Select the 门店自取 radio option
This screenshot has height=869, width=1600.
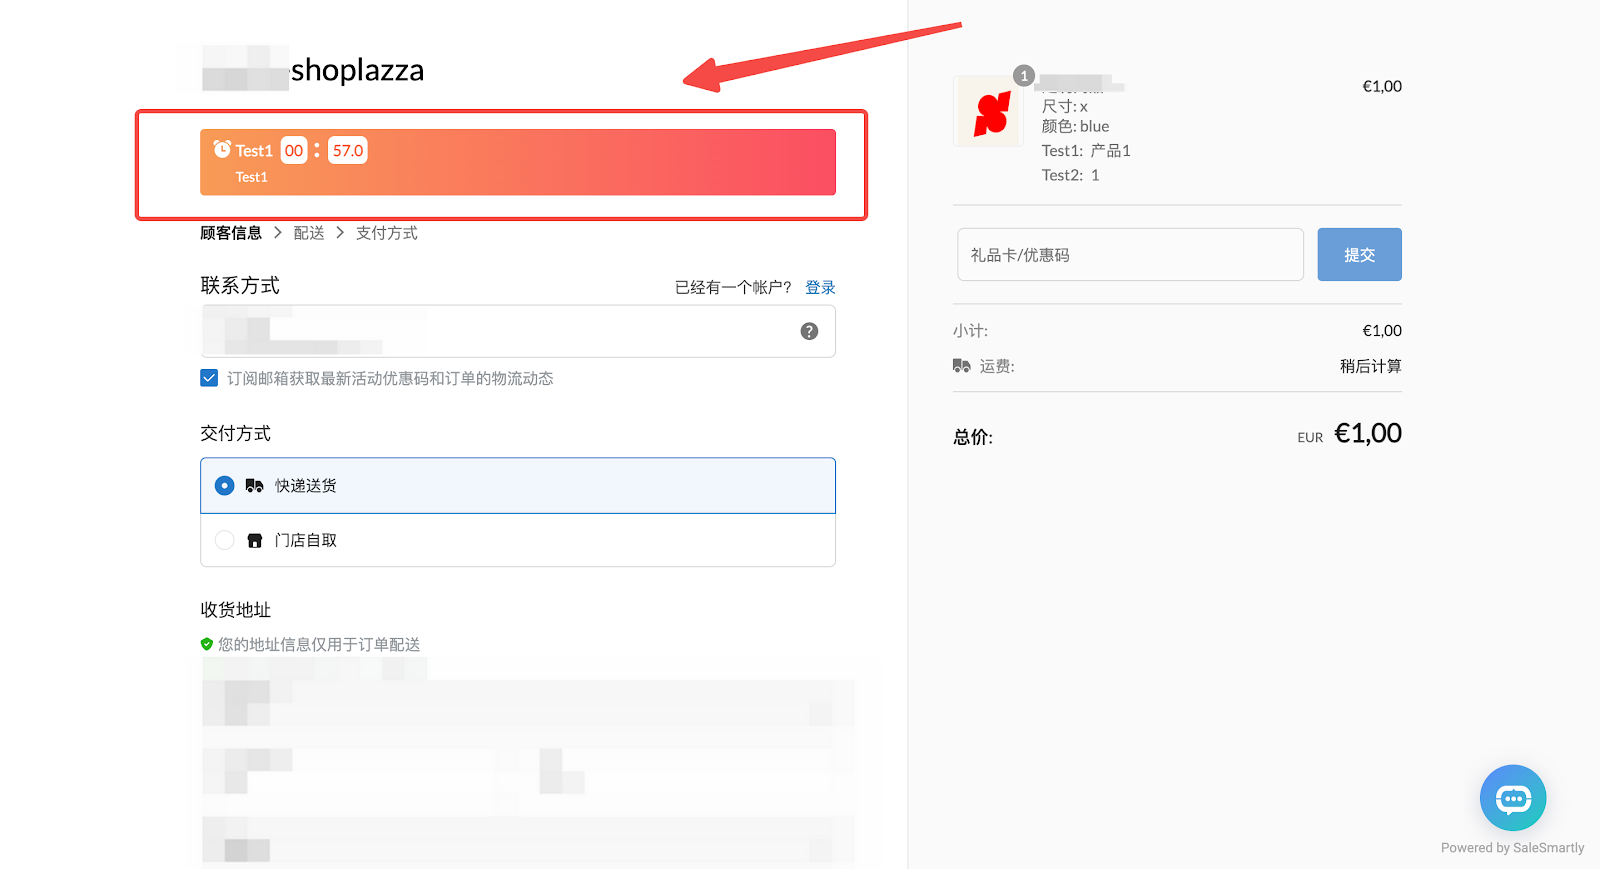(225, 540)
